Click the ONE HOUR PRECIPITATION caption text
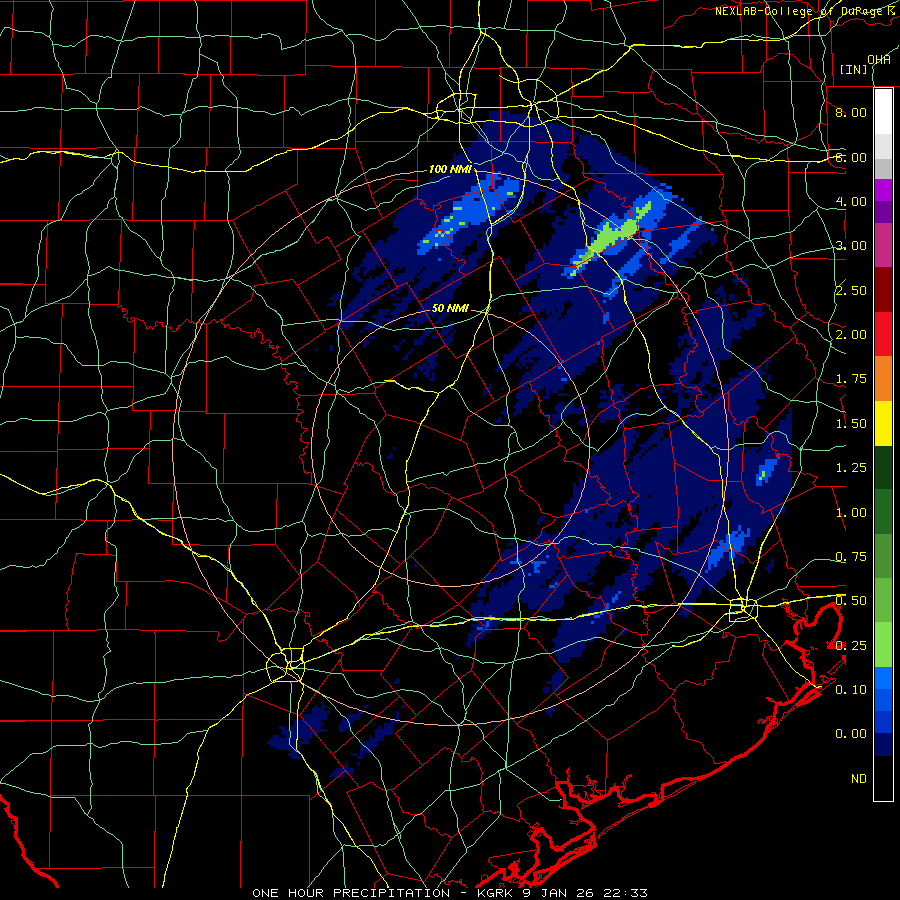 click(351, 893)
